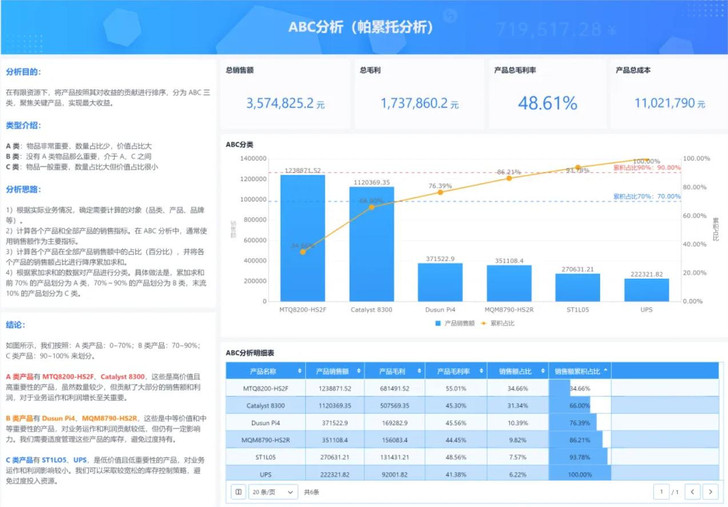Select the MTQ8200-HS2F bar in chart

303,238
